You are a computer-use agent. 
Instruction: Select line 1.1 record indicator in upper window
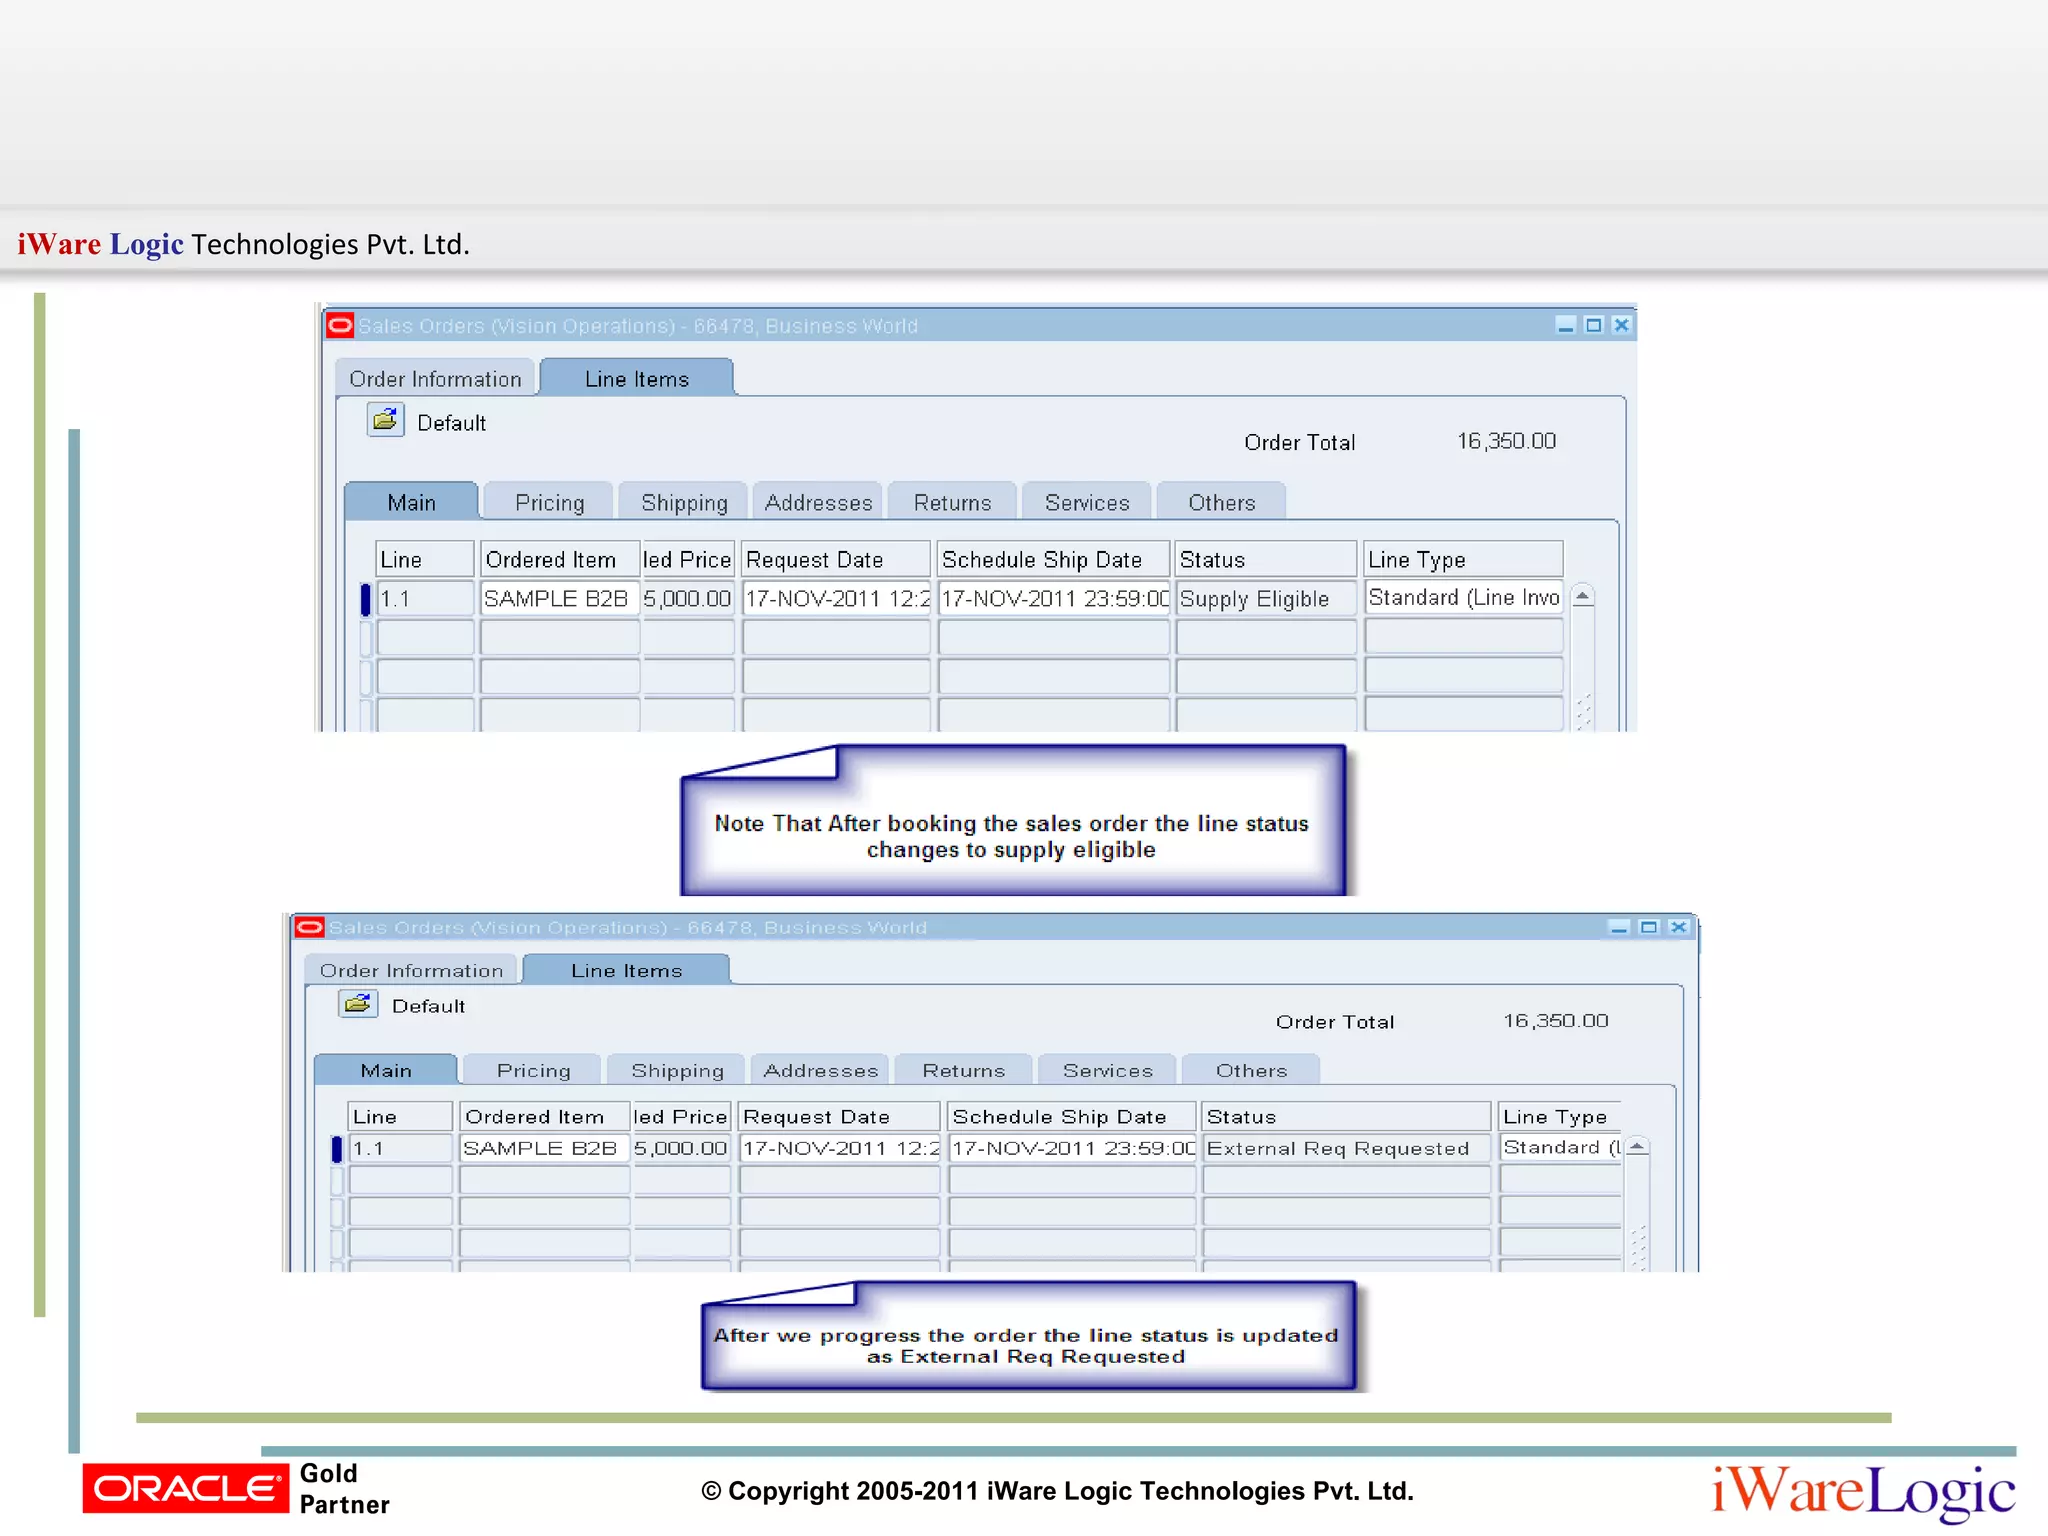tap(366, 599)
